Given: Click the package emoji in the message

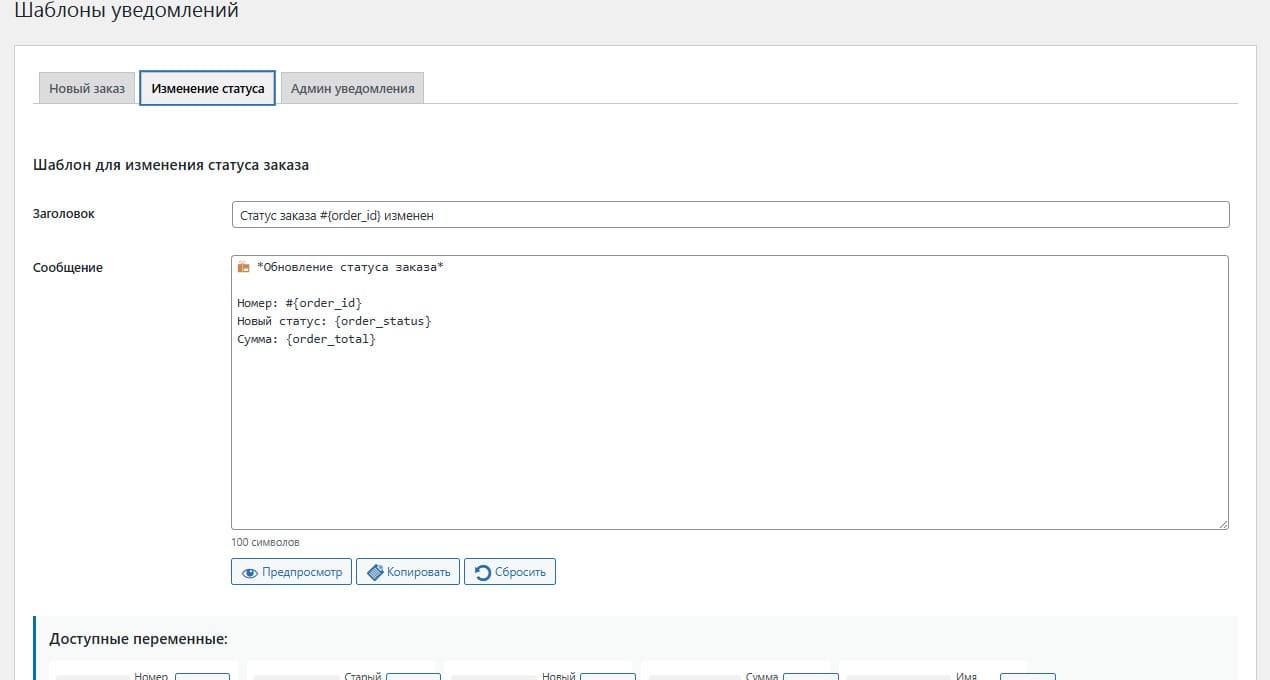Looking at the screenshot, I should 243,267.
